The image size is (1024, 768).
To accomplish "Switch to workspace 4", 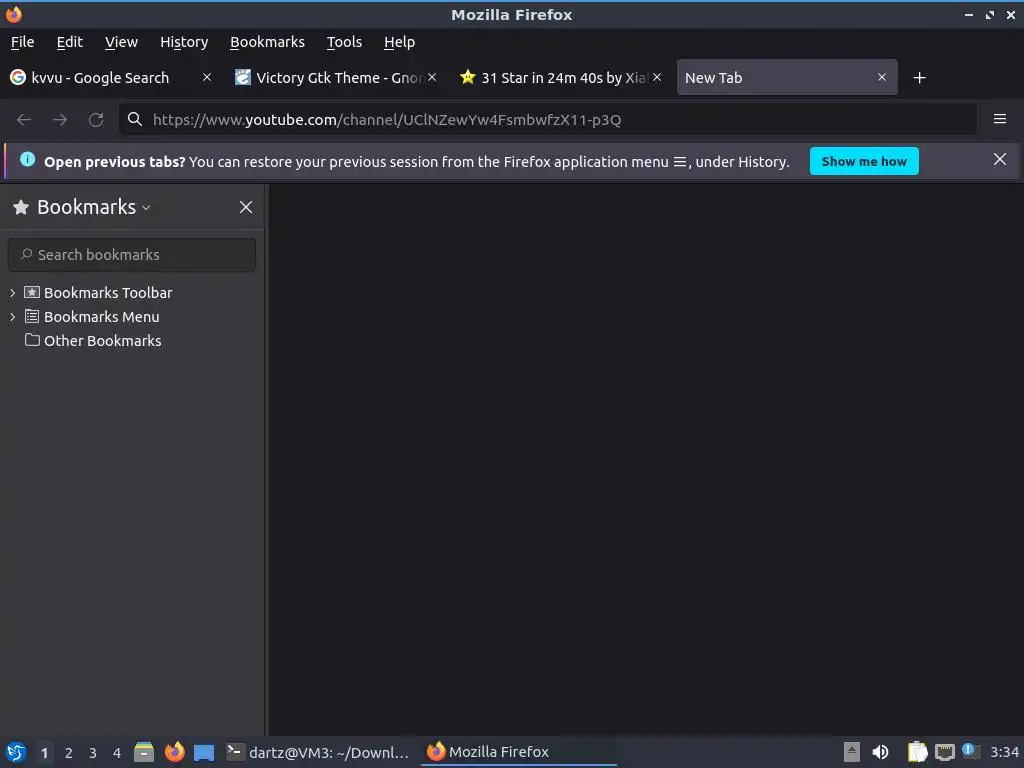I will (x=117, y=753).
